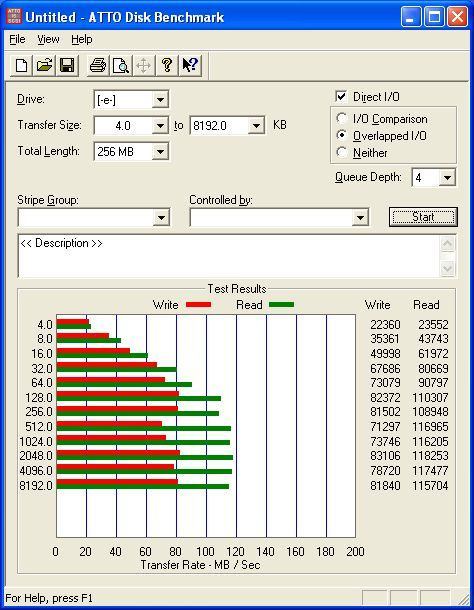Screen dimensions: 474x610
Task: Click the read value 23552
Action: coord(433,324)
